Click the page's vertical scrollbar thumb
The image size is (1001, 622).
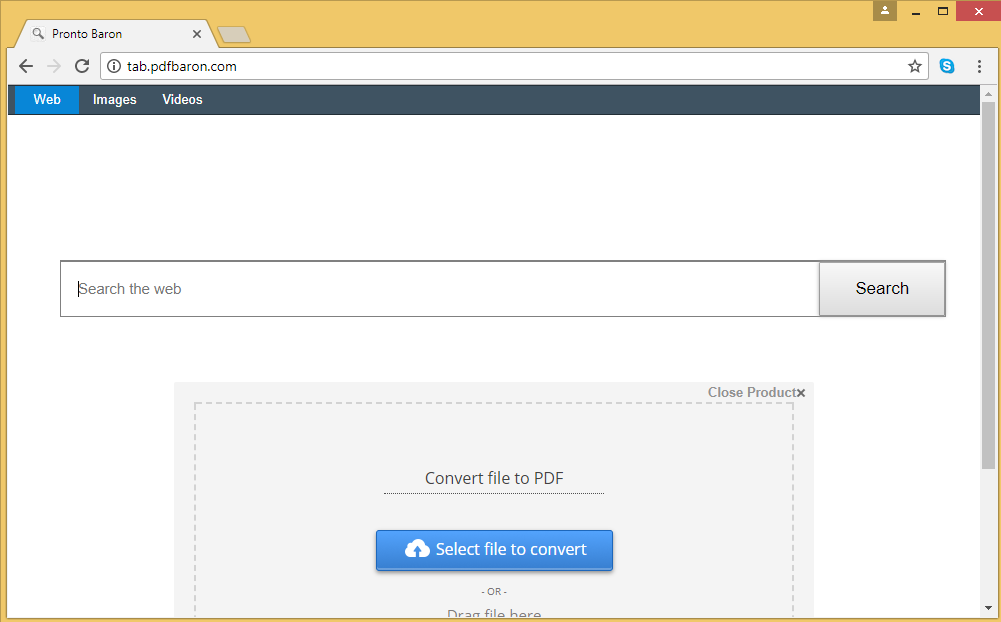pyautogui.click(x=988, y=285)
